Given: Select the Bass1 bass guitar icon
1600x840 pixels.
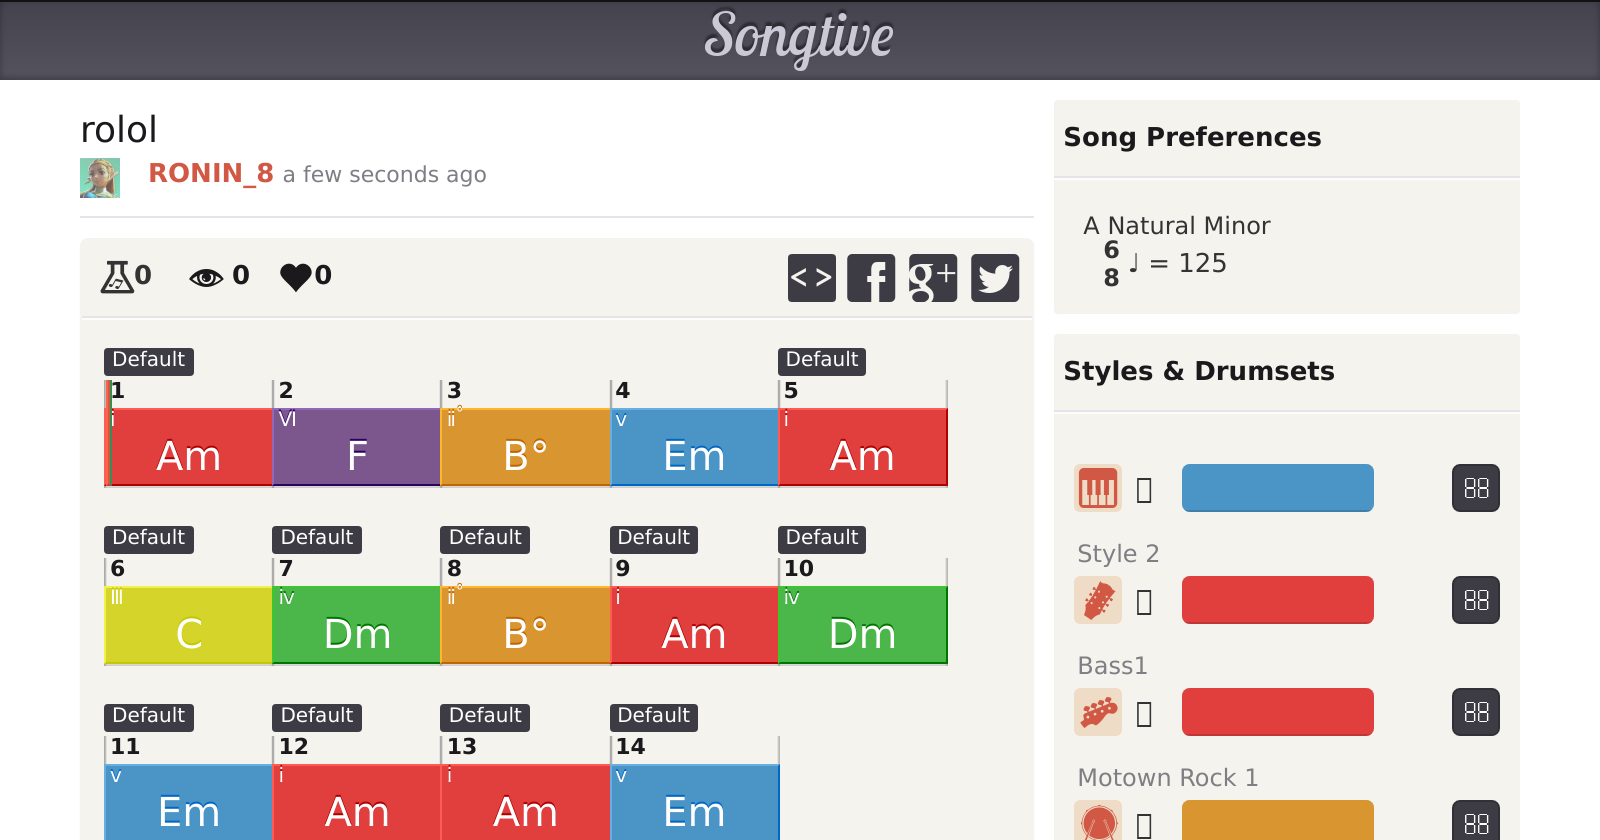Looking at the screenshot, I should point(1097,713).
